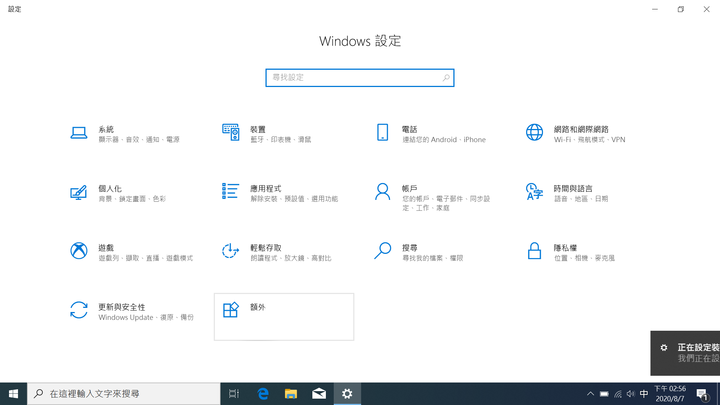Select the 應用程式 category title
Image resolution: width=720 pixels, height=405 pixels.
coord(265,189)
